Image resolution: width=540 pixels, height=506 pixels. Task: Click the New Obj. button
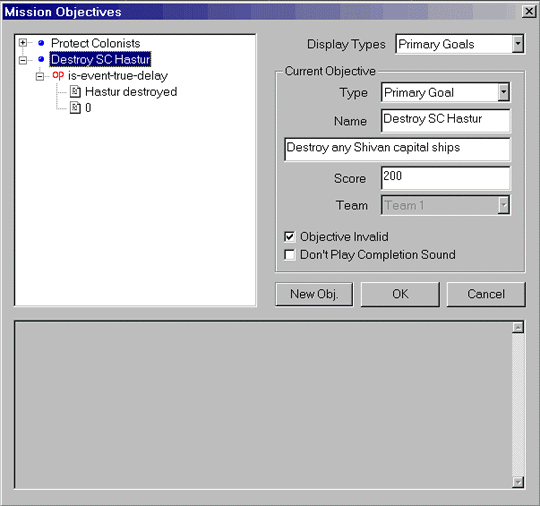tap(314, 294)
